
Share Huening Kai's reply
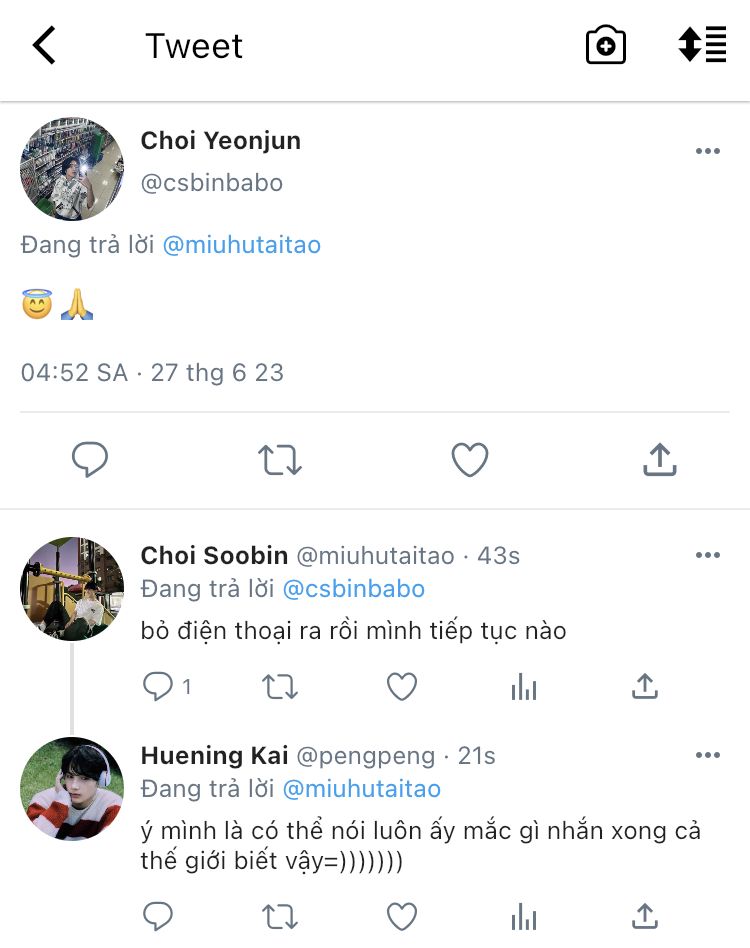645,915
